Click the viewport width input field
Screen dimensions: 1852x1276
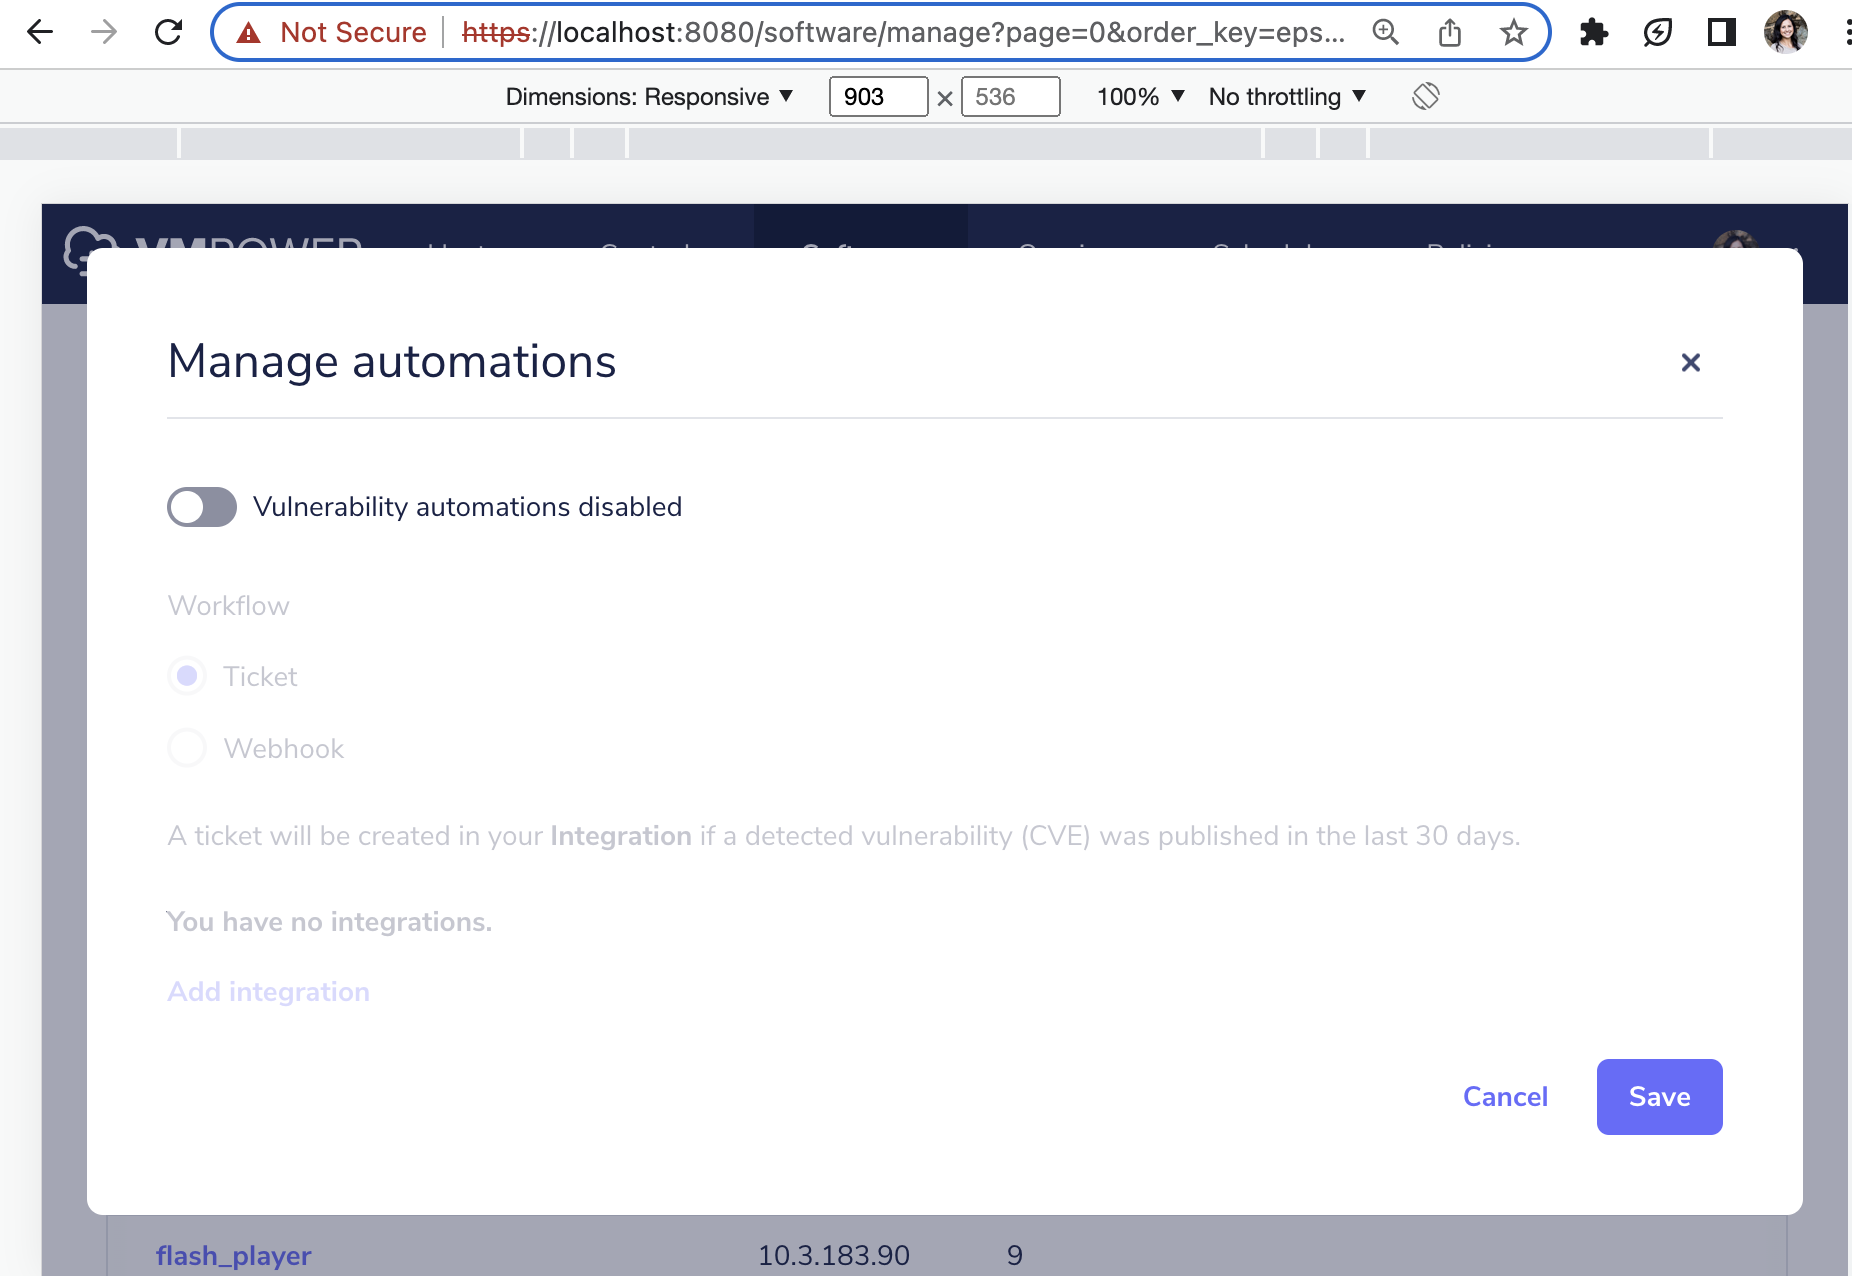point(877,96)
